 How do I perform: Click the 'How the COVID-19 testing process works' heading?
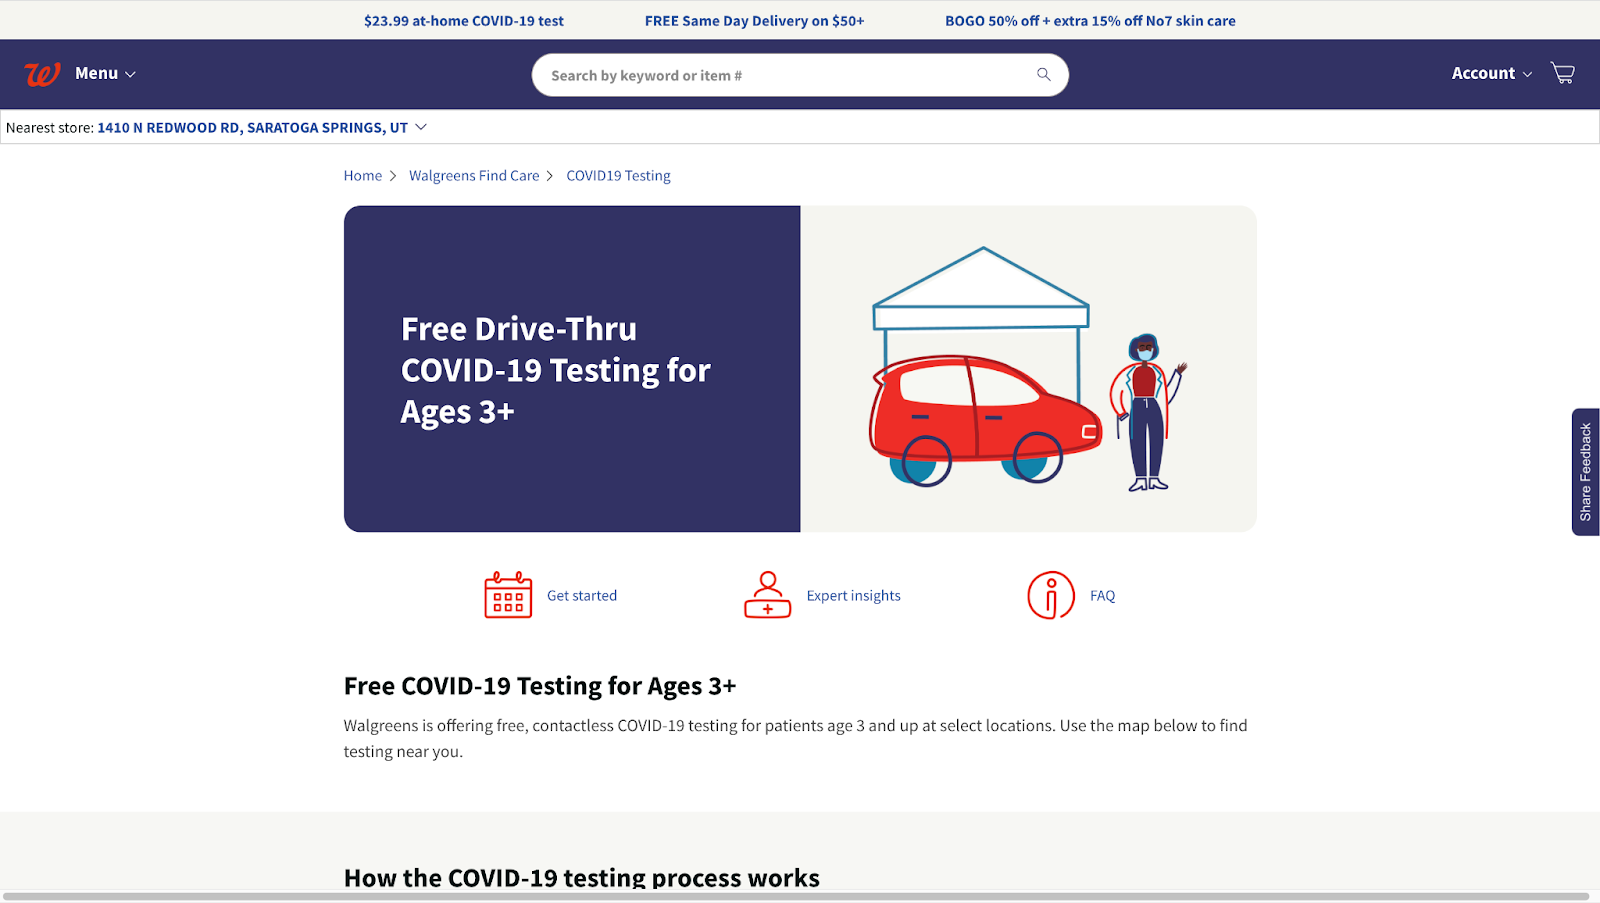(582, 878)
